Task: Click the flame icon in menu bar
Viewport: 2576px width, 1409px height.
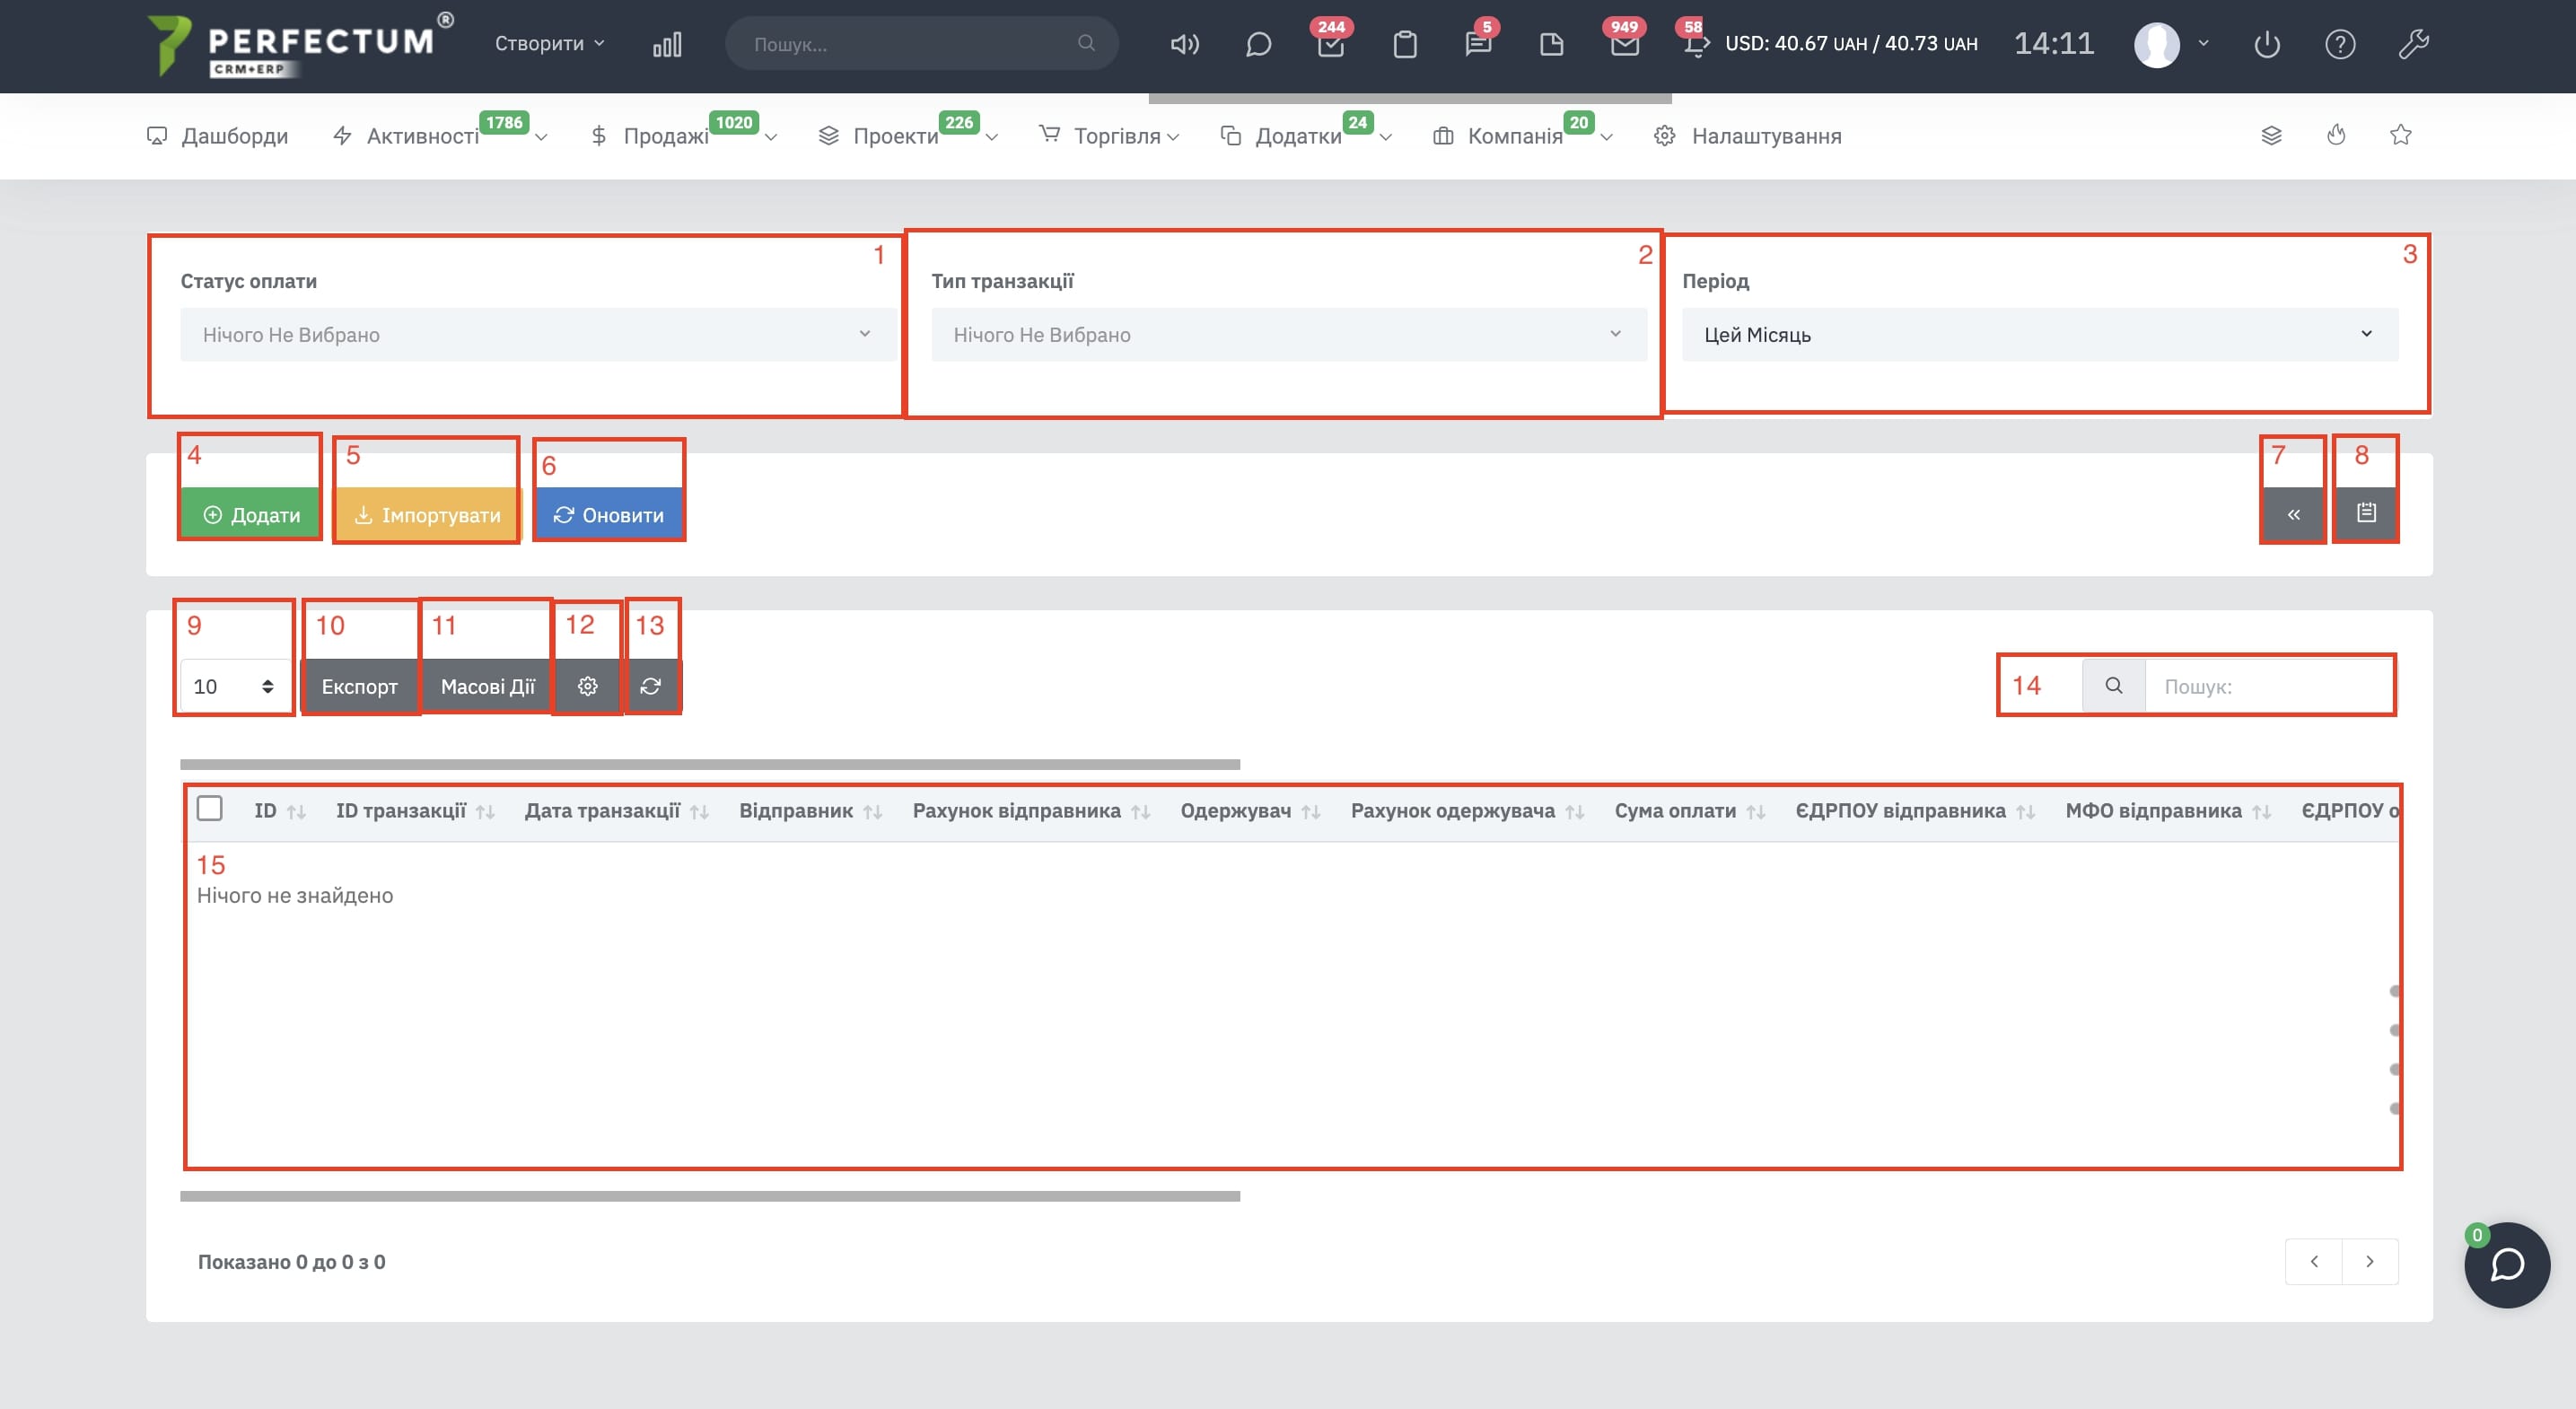Action: (2336, 135)
